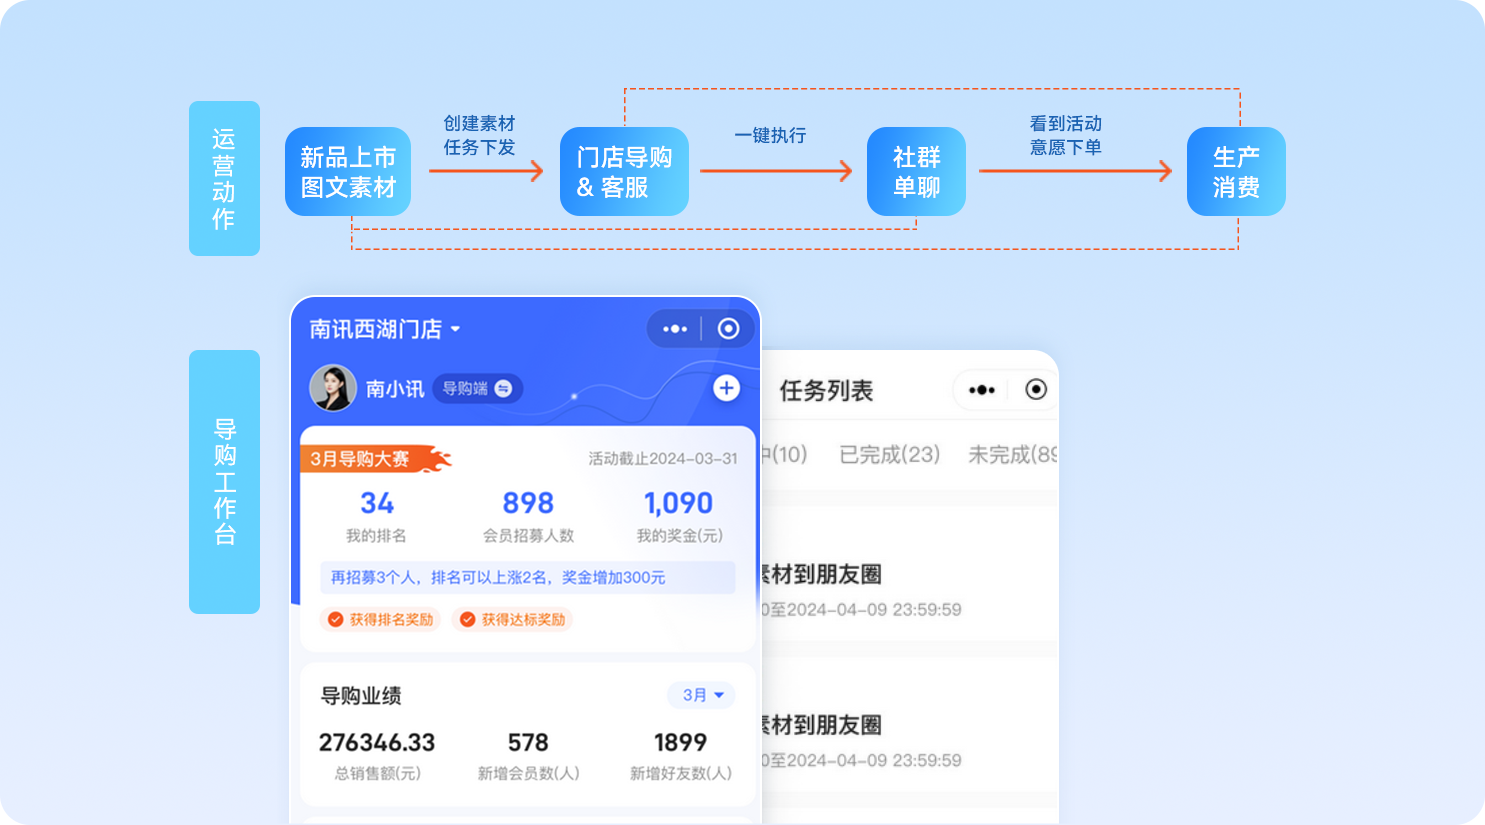Switch to the 未完成 tab in task list

point(1012,455)
